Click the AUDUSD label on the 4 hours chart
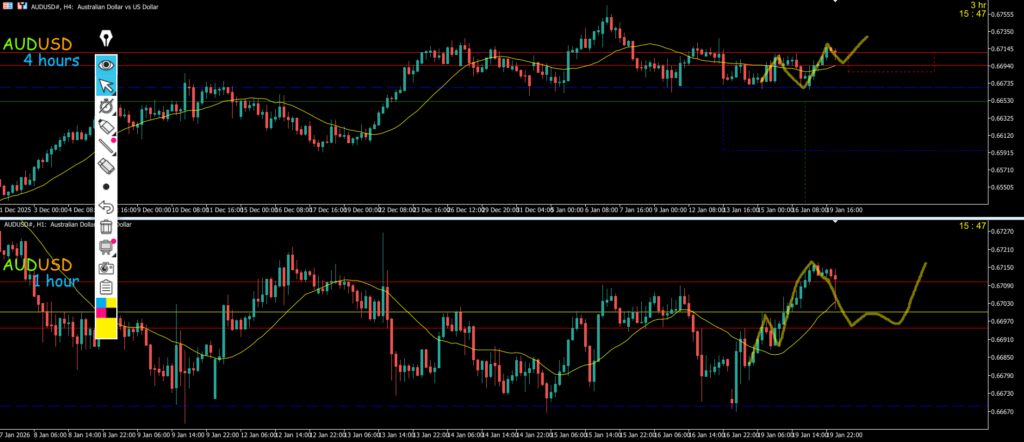The height and width of the screenshot is (442, 1024). coord(42,45)
